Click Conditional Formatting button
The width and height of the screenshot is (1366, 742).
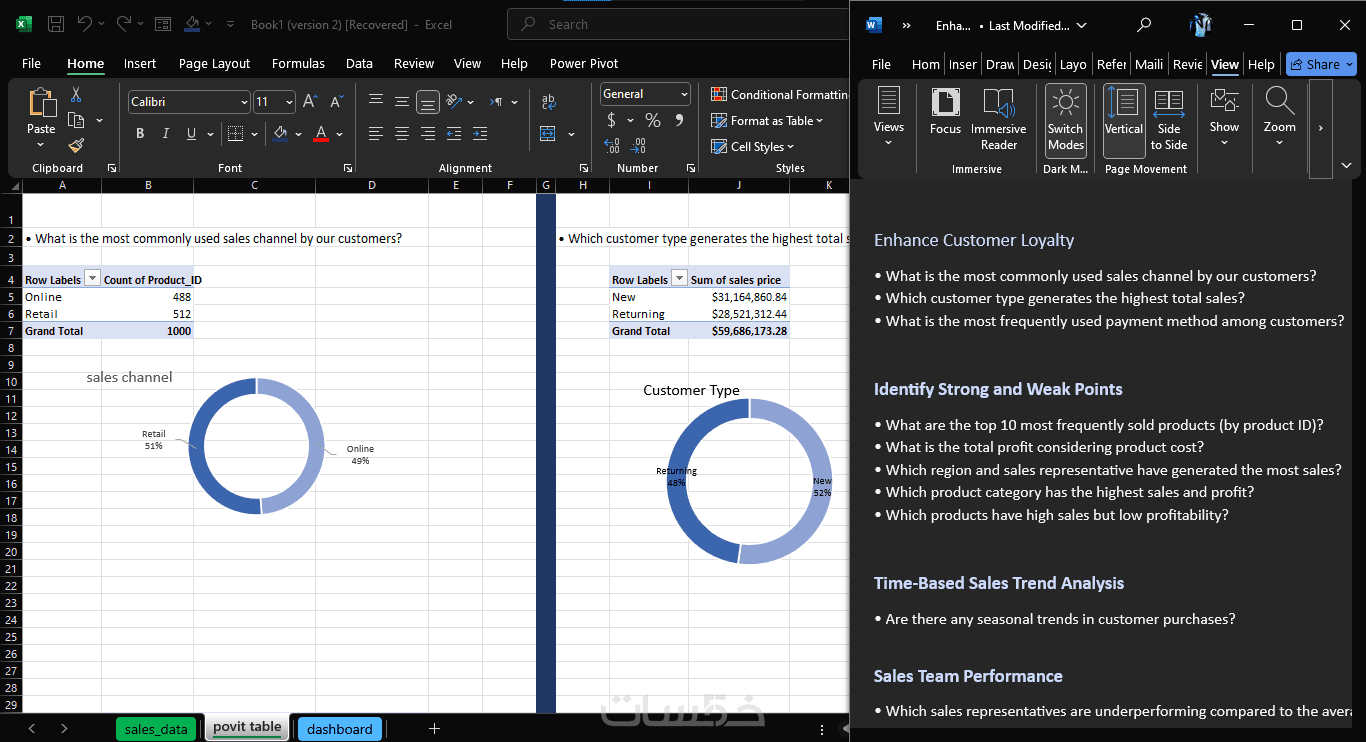pyautogui.click(x=780, y=94)
